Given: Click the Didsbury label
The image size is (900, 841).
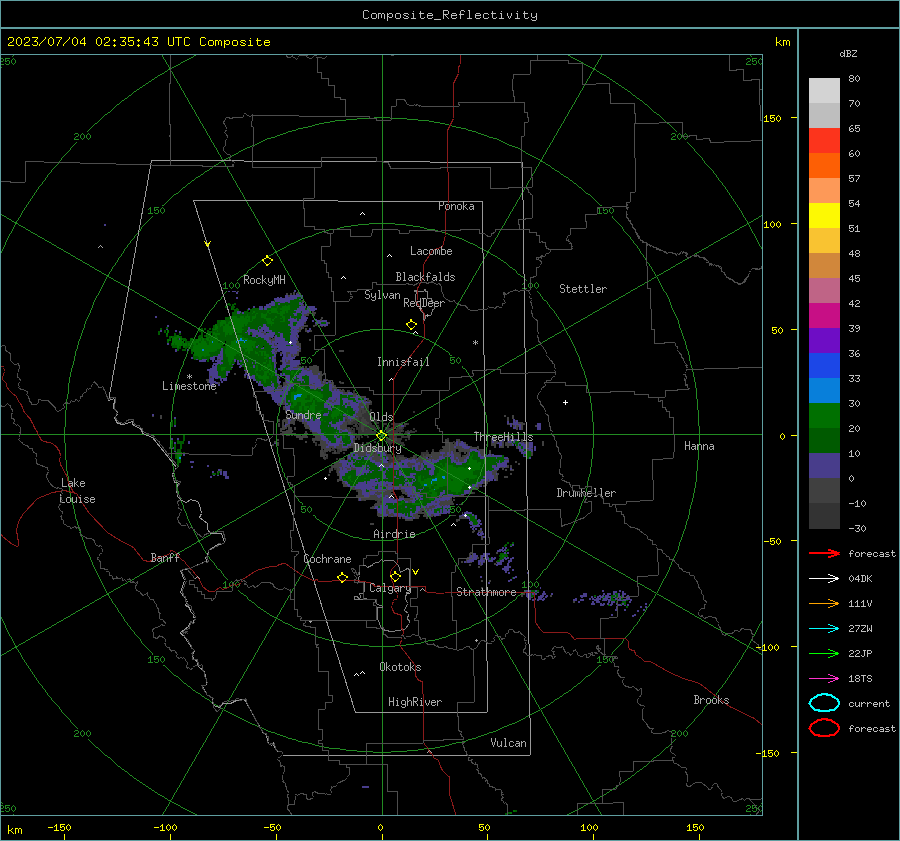Looking at the screenshot, I should 378,448.
